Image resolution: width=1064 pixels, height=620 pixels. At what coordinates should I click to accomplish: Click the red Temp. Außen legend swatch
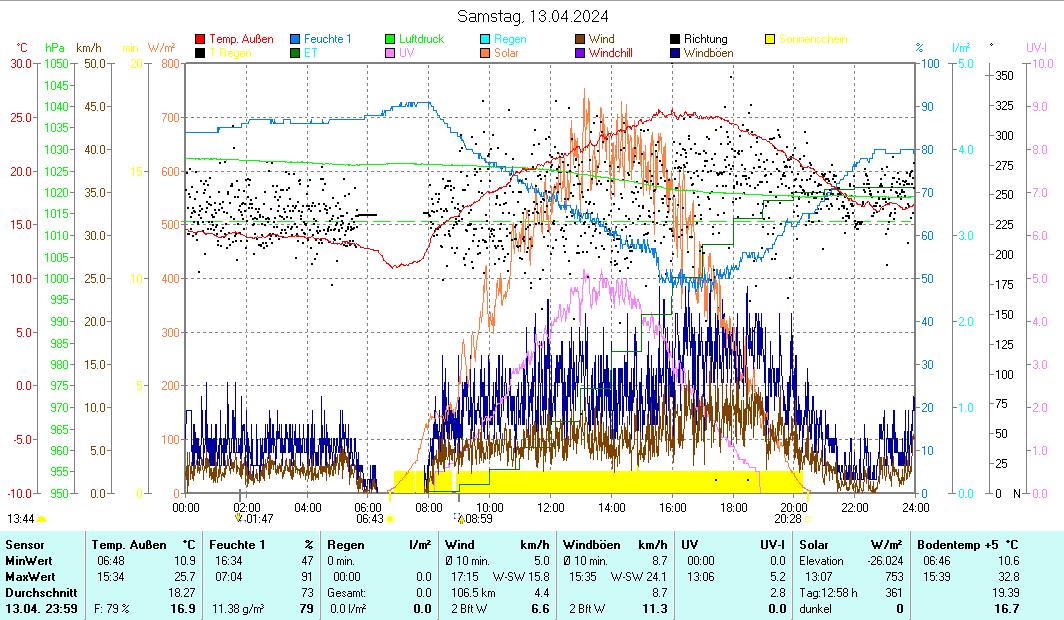tap(200, 40)
